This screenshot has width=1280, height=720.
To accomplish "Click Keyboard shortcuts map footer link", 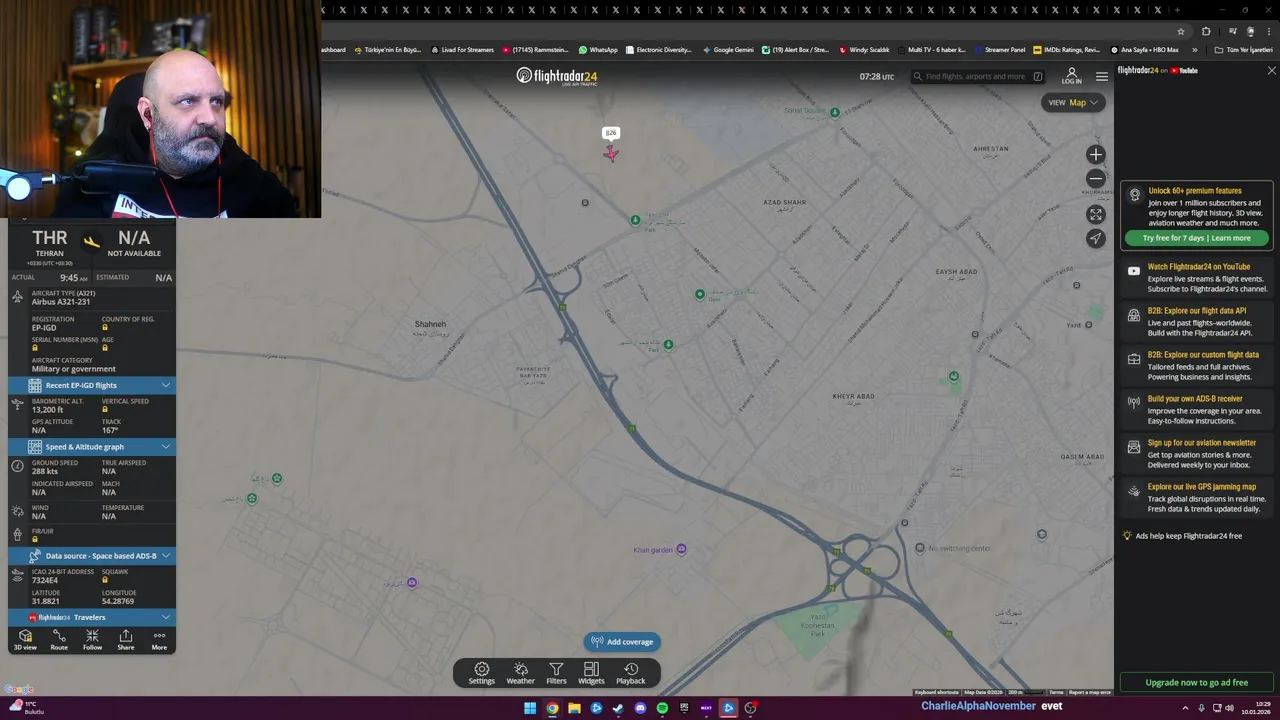I will [936, 692].
